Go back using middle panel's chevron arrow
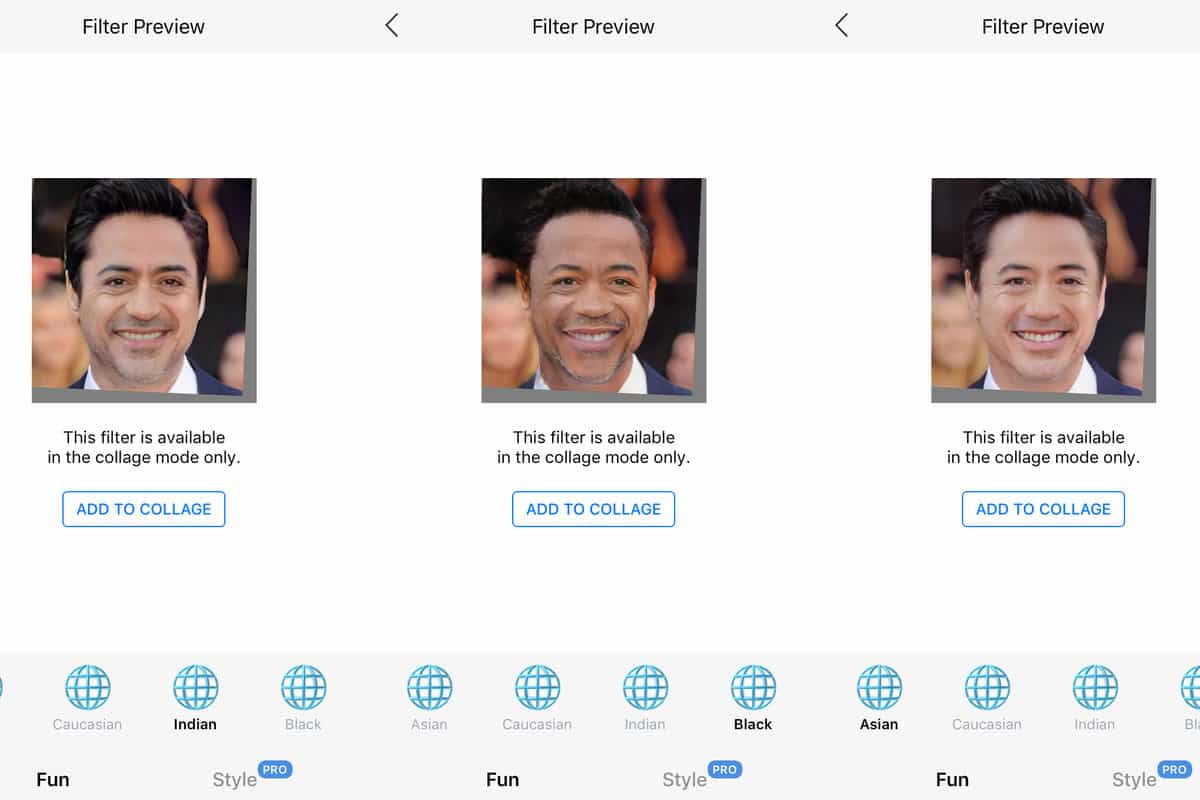The image size is (1200, 800). 392,26
